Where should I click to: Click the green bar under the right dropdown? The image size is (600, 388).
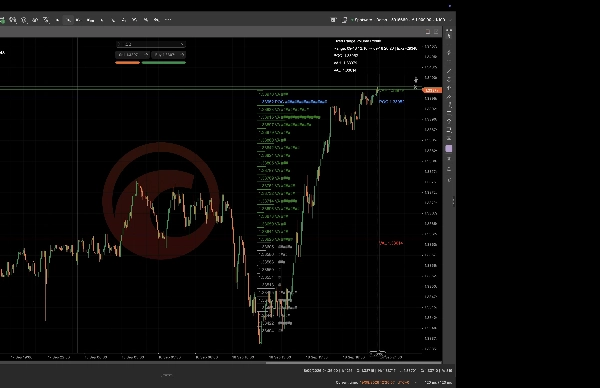coord(164,63)
